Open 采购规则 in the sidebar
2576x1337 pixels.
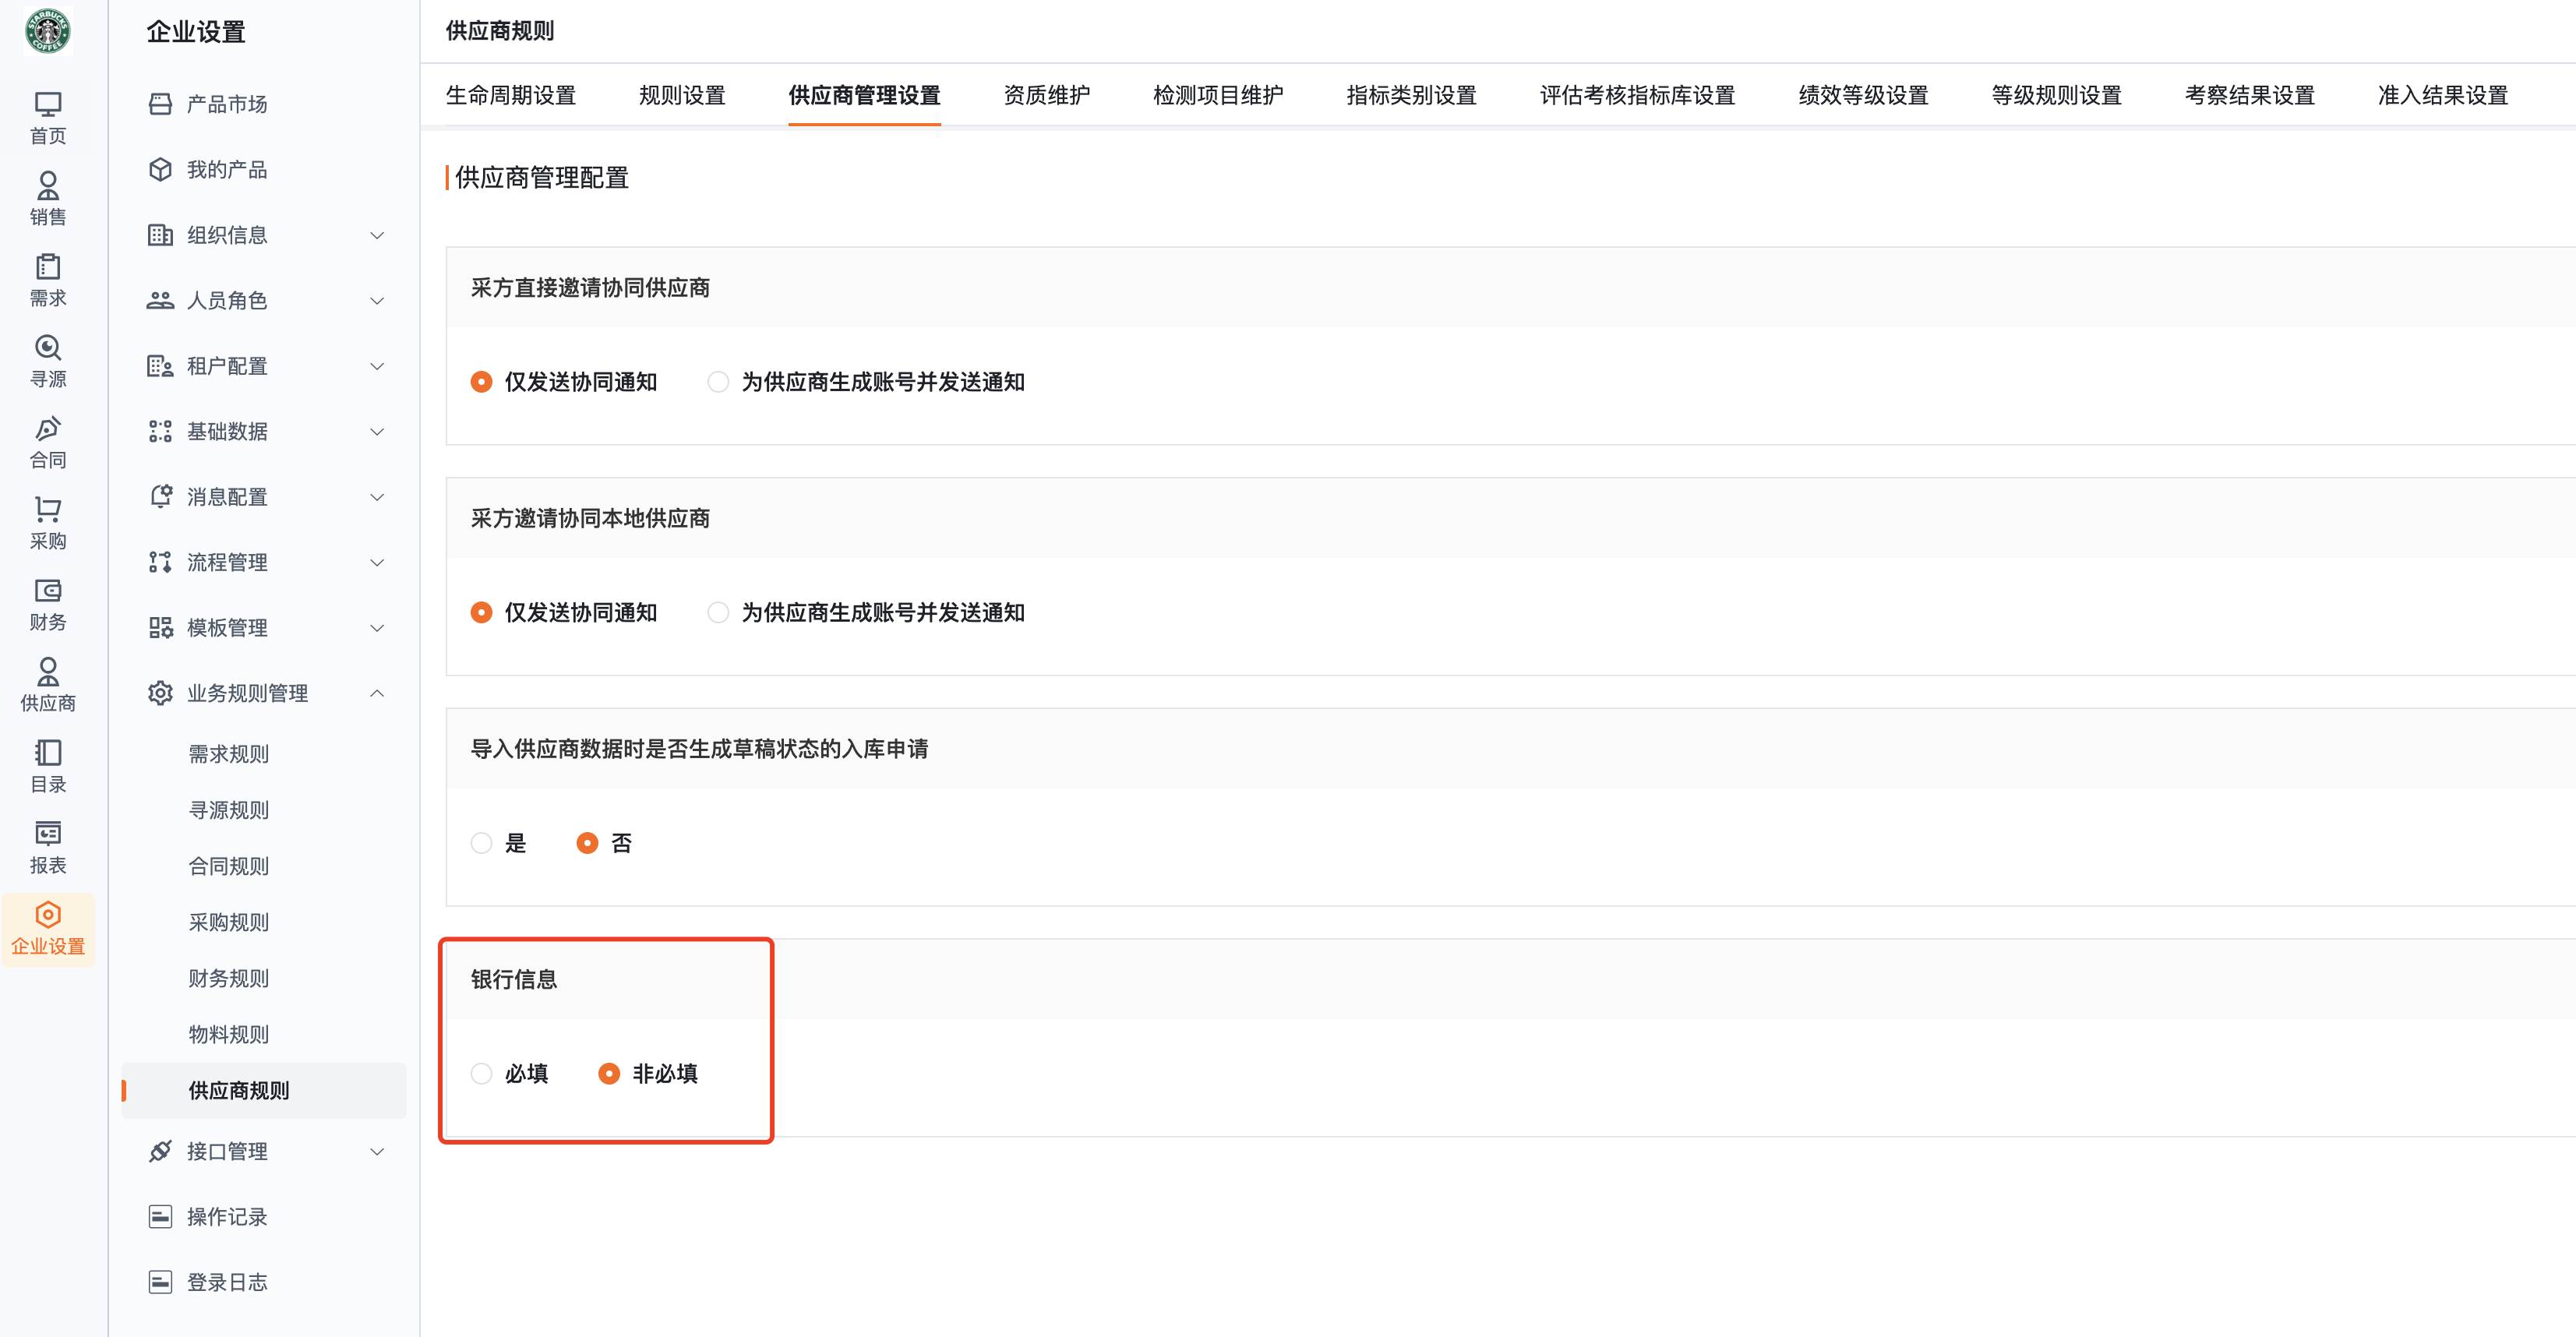229,922
